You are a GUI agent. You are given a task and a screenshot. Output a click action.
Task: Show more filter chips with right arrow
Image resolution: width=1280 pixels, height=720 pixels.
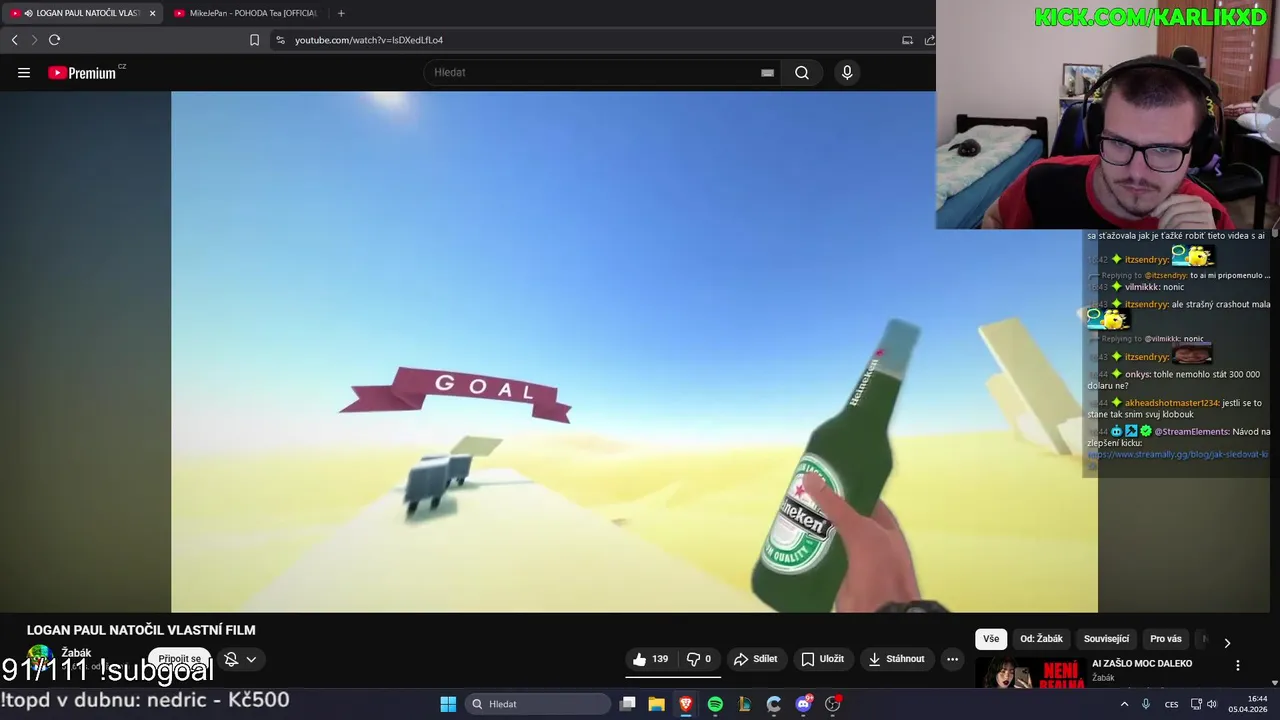[x=1227, y=643]
